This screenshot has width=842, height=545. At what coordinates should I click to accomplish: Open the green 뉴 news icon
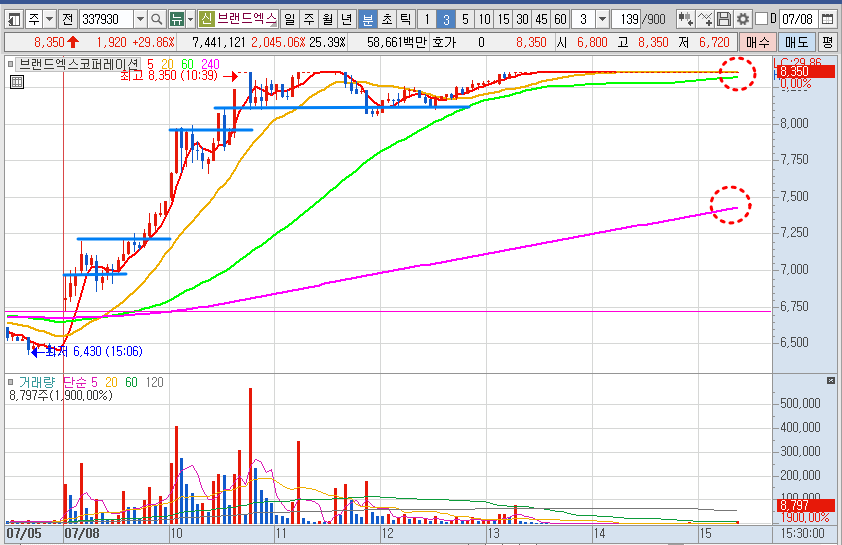176,20
